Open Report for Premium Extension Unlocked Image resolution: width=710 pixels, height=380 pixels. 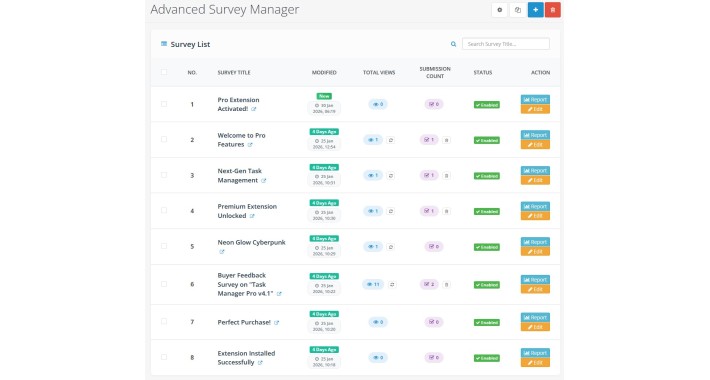pyautogui.click(x=535, y=206)
